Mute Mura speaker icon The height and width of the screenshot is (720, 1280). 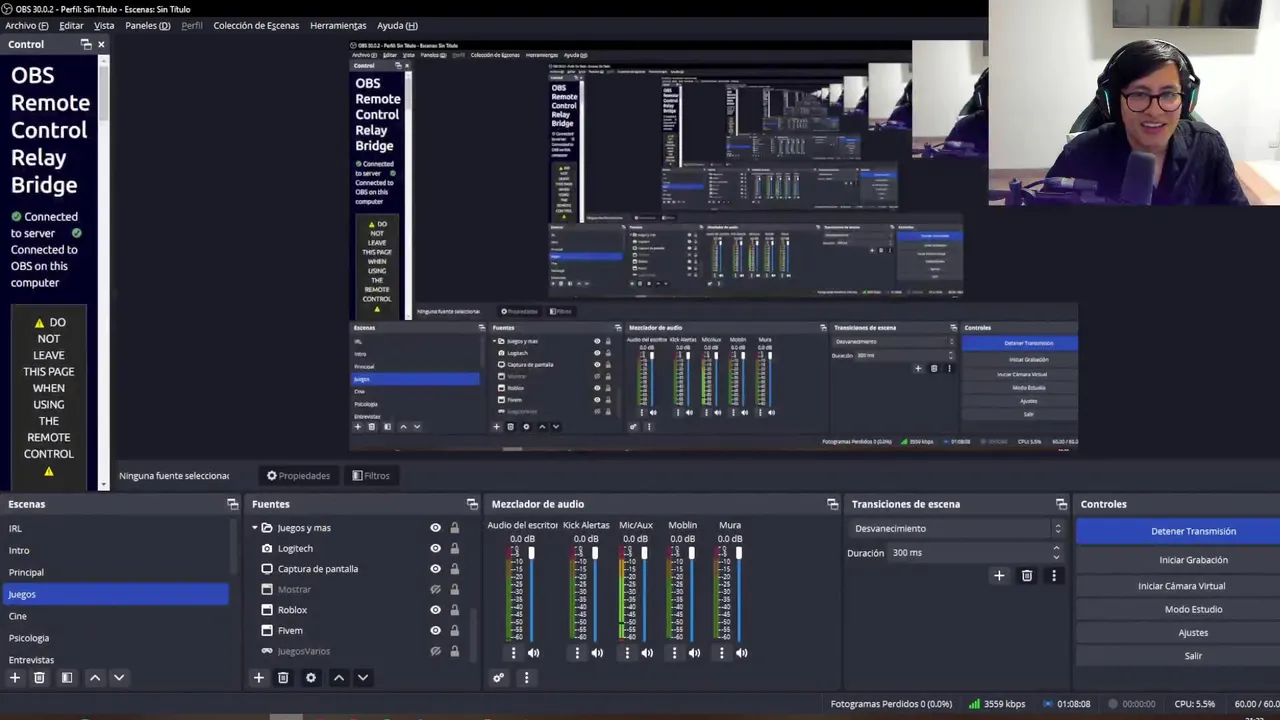(x=742, y=653)
